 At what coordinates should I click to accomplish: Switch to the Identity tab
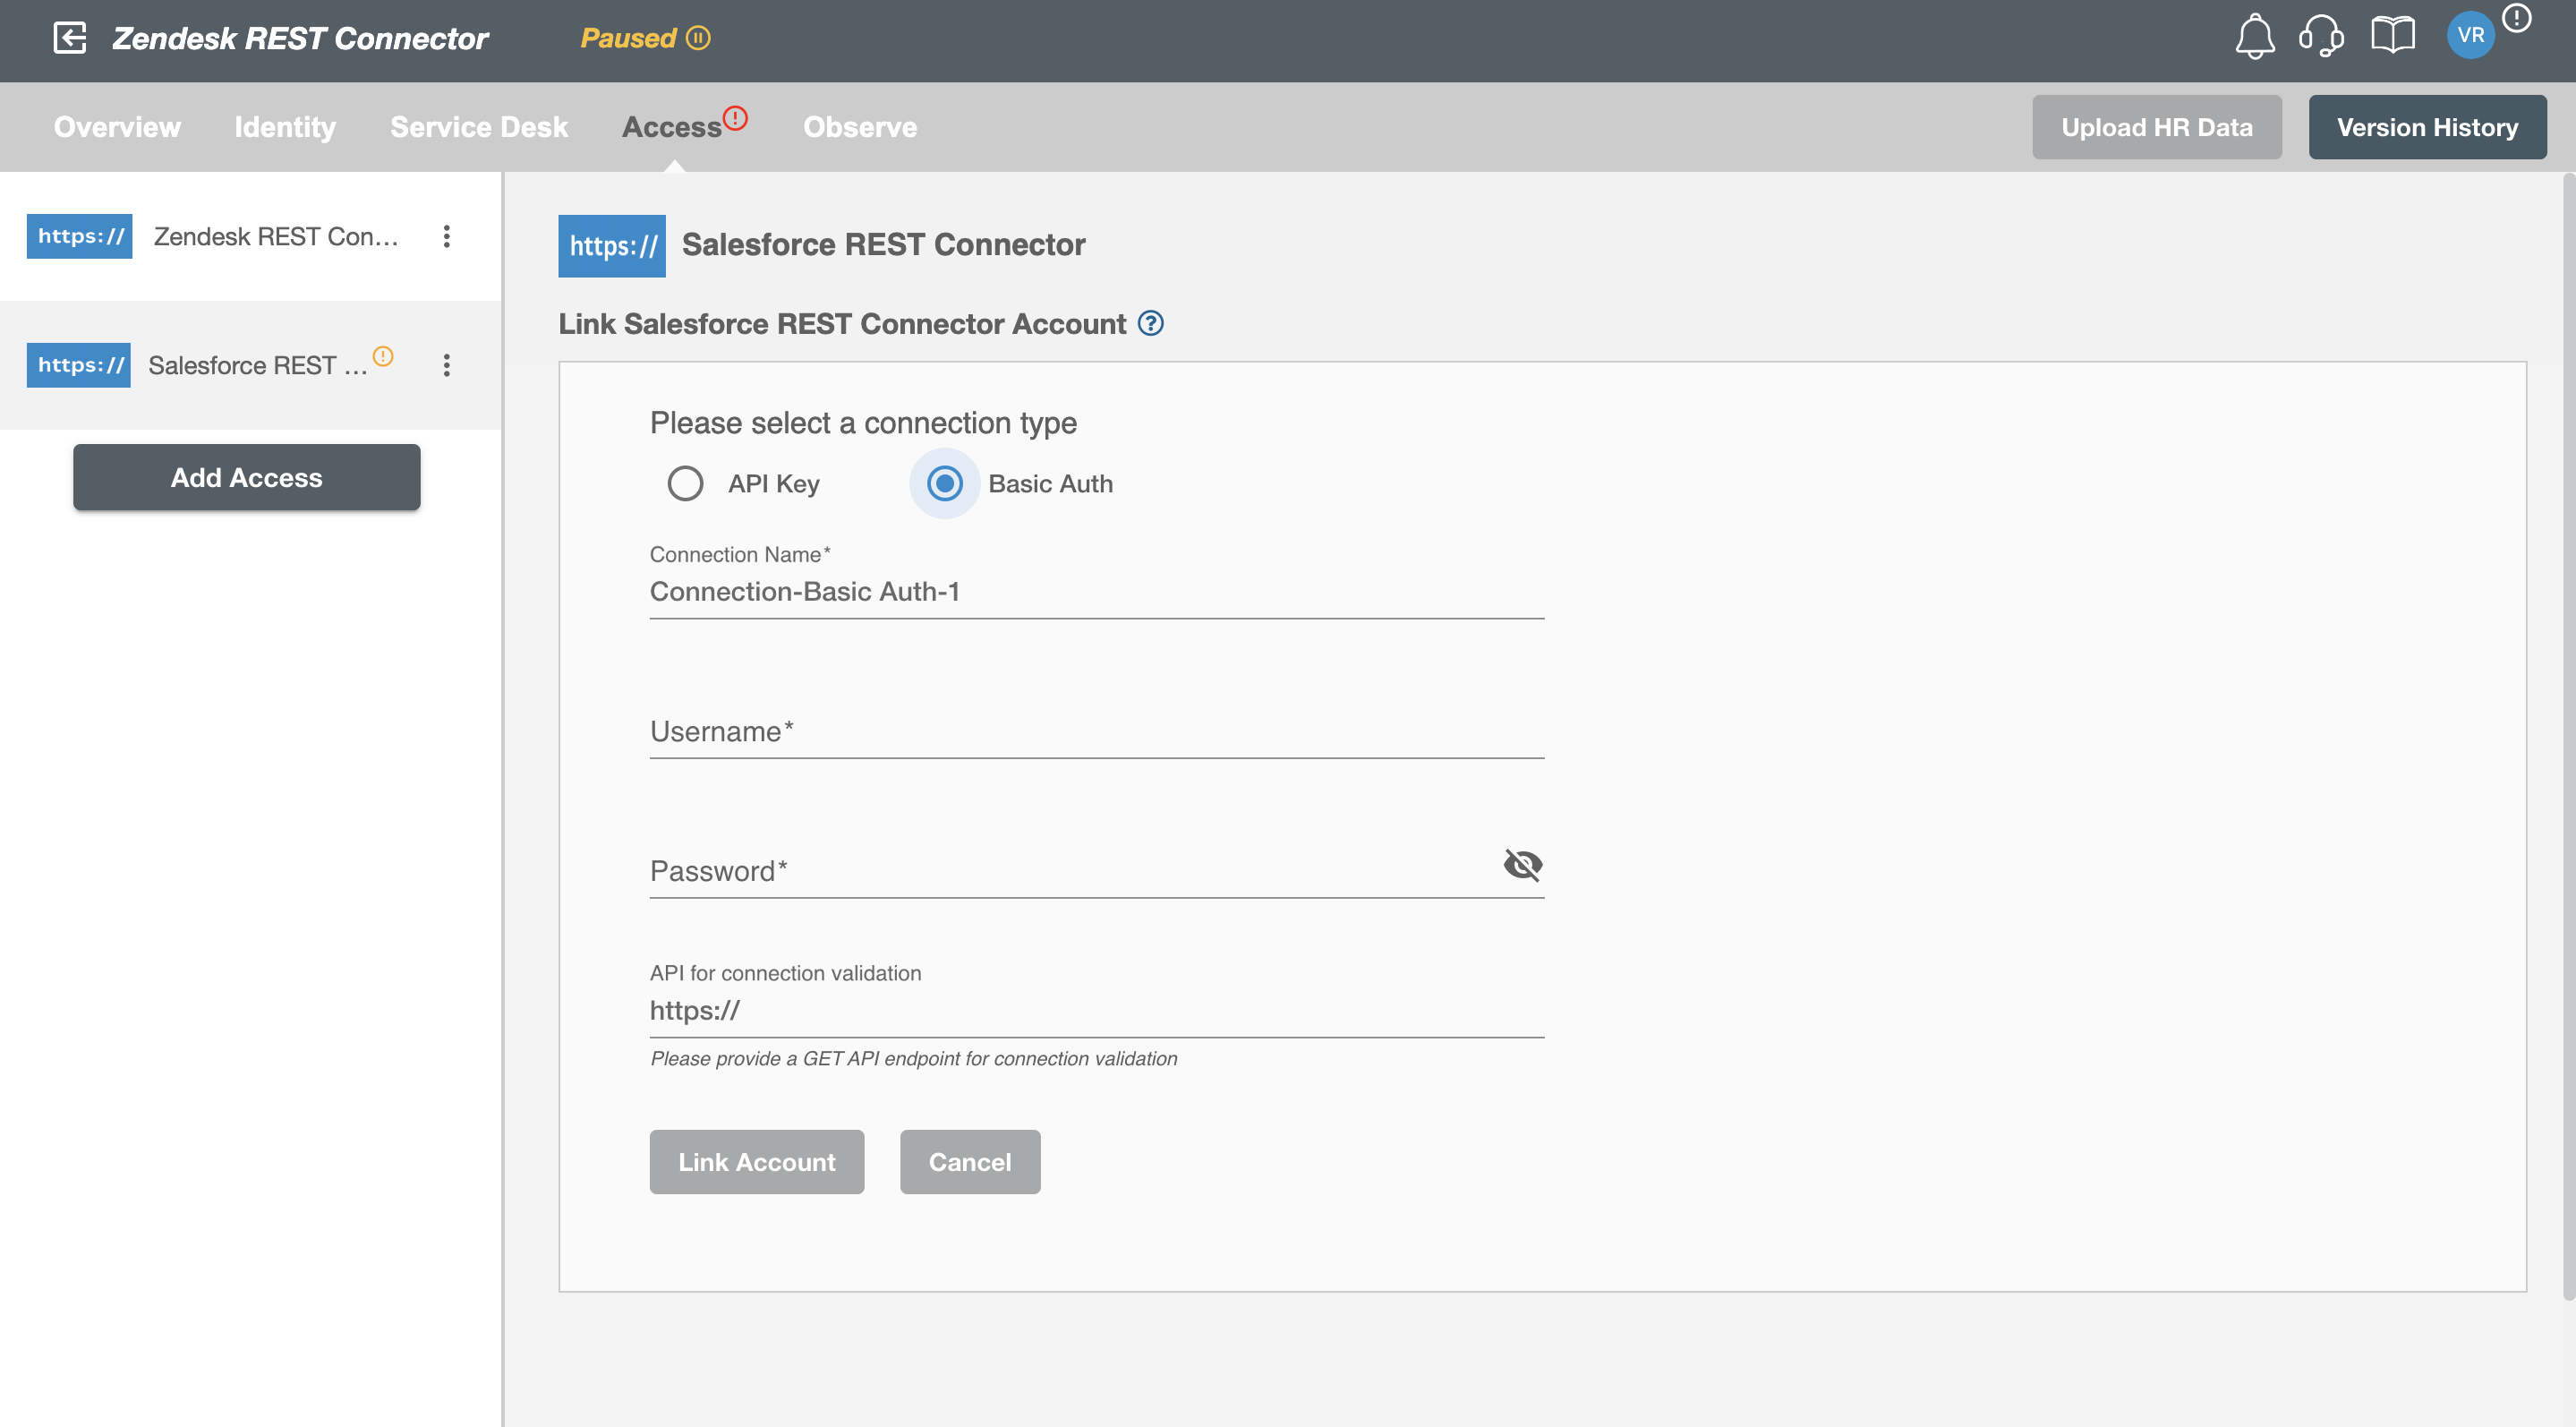[285, 127]
